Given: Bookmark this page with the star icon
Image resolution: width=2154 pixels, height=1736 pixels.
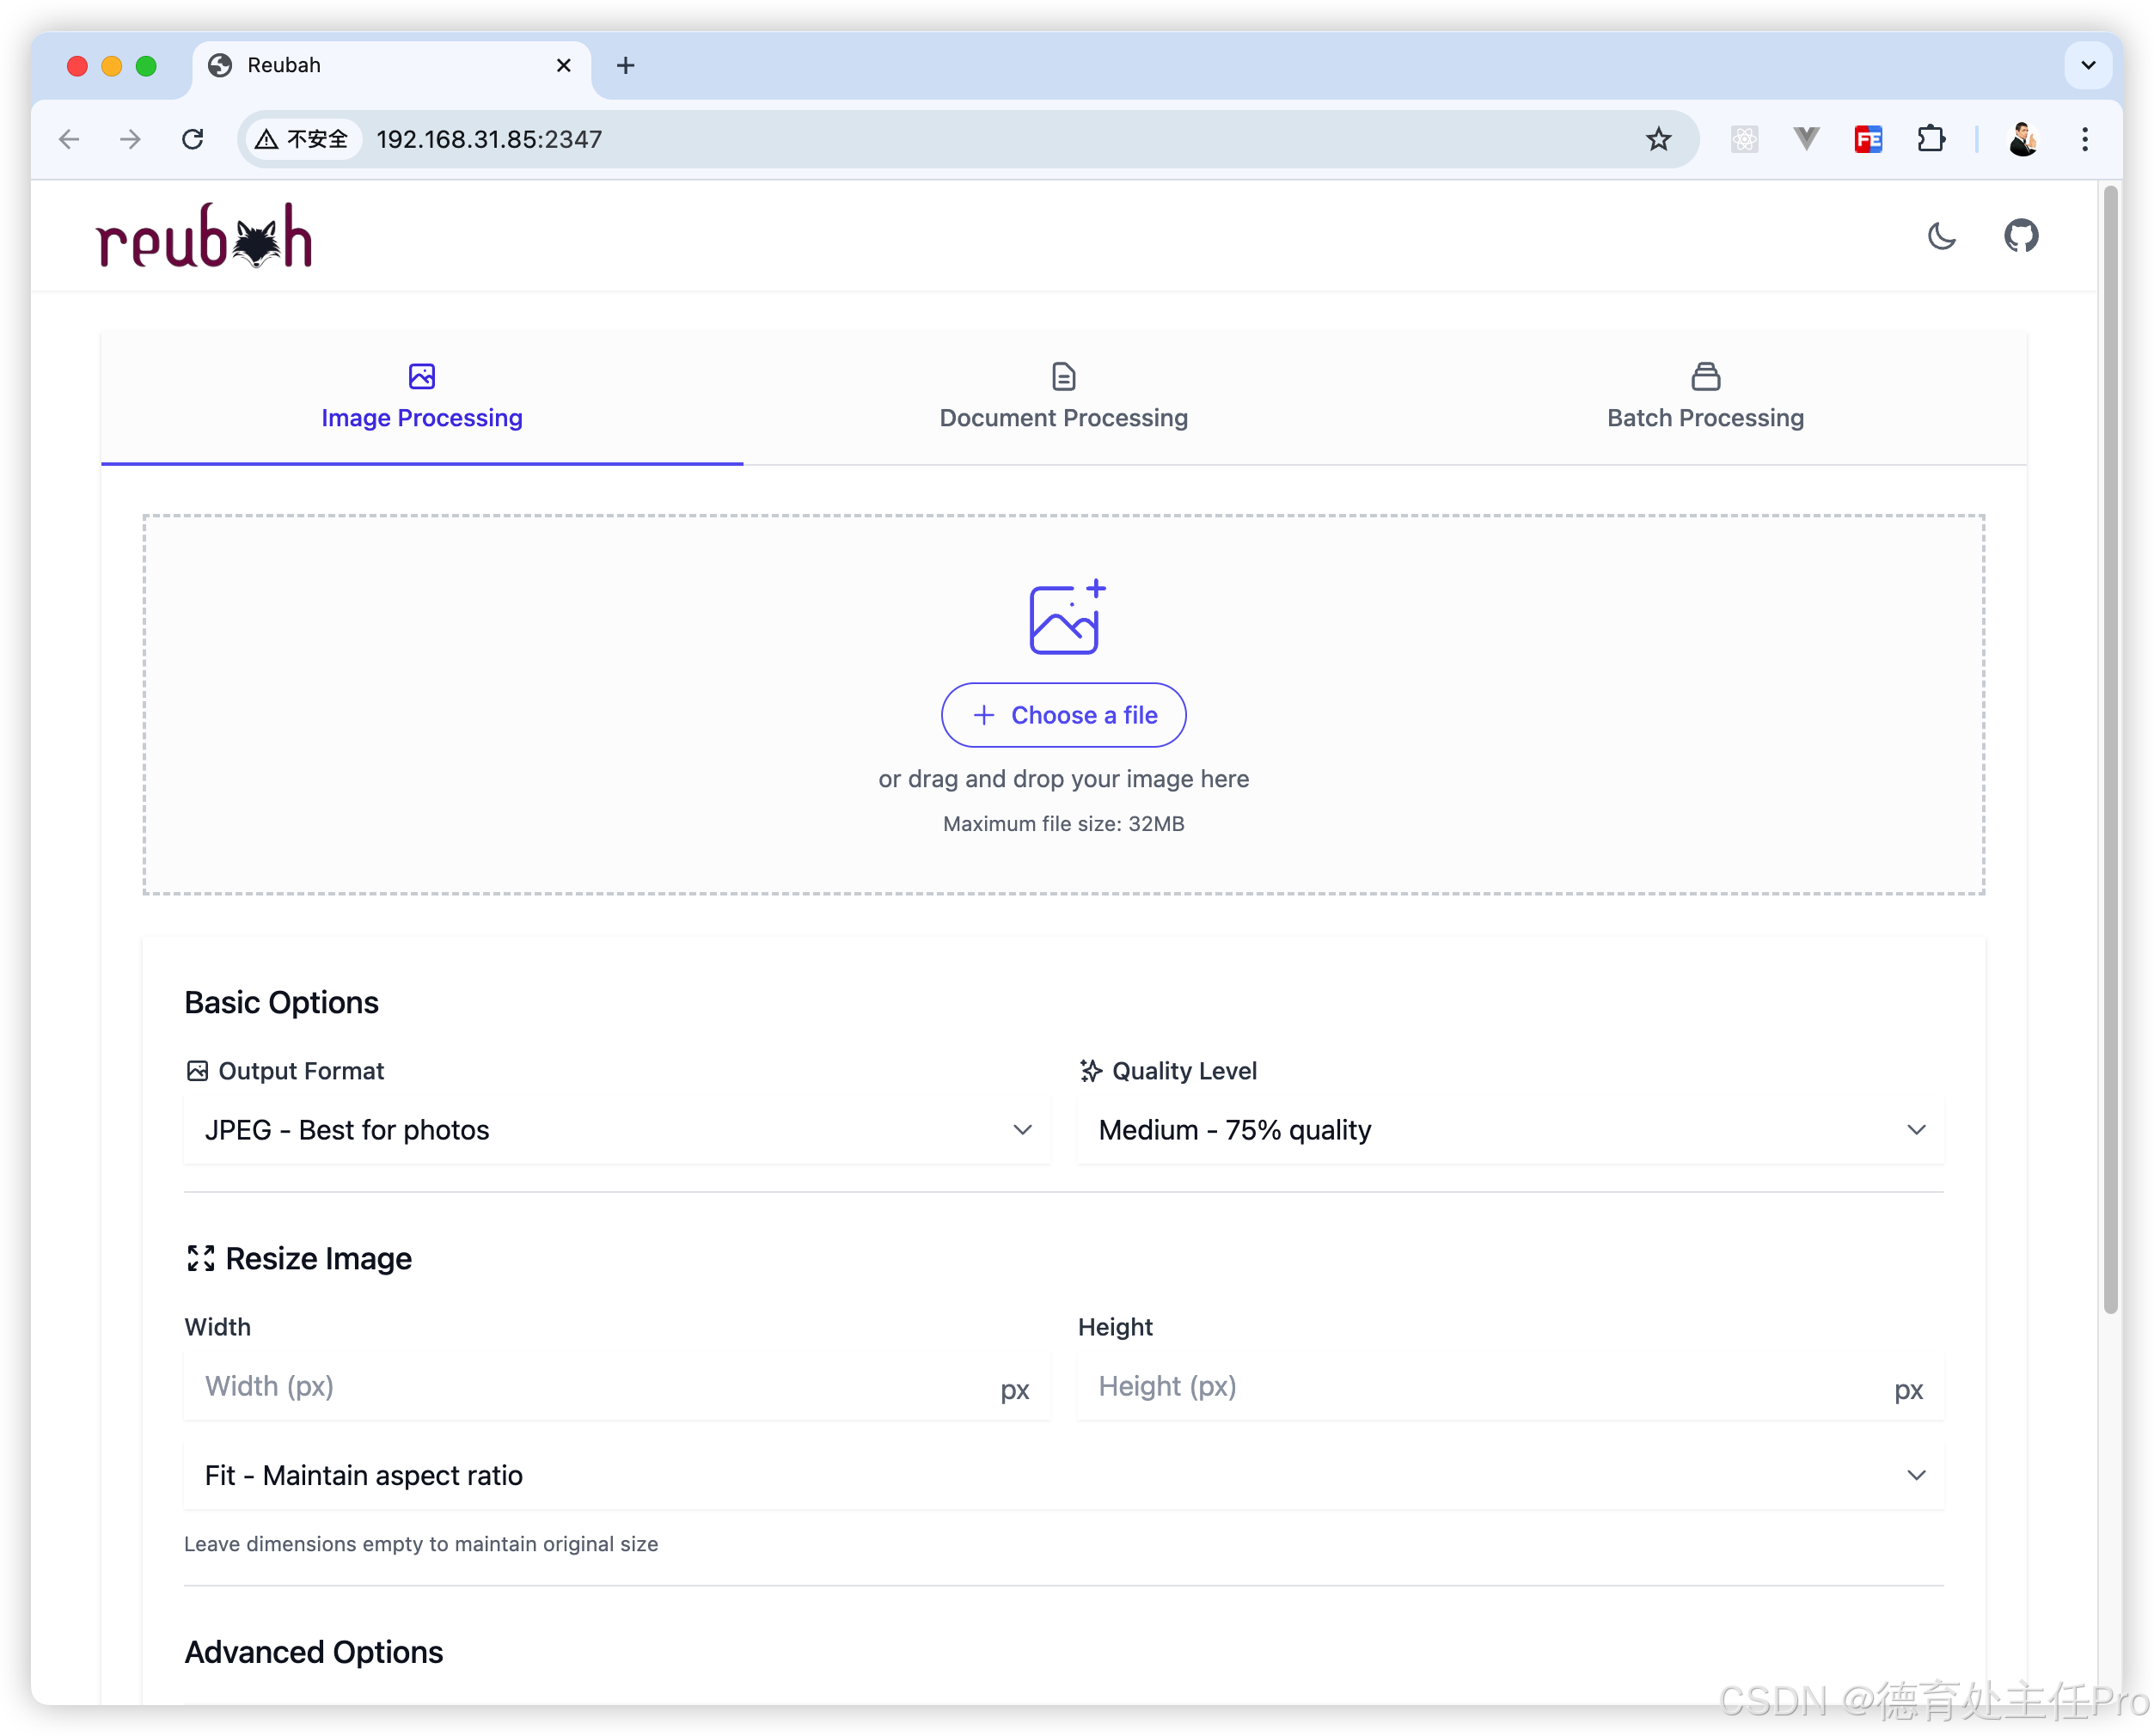Looking at the screenshot, I should pos(1658,139).
